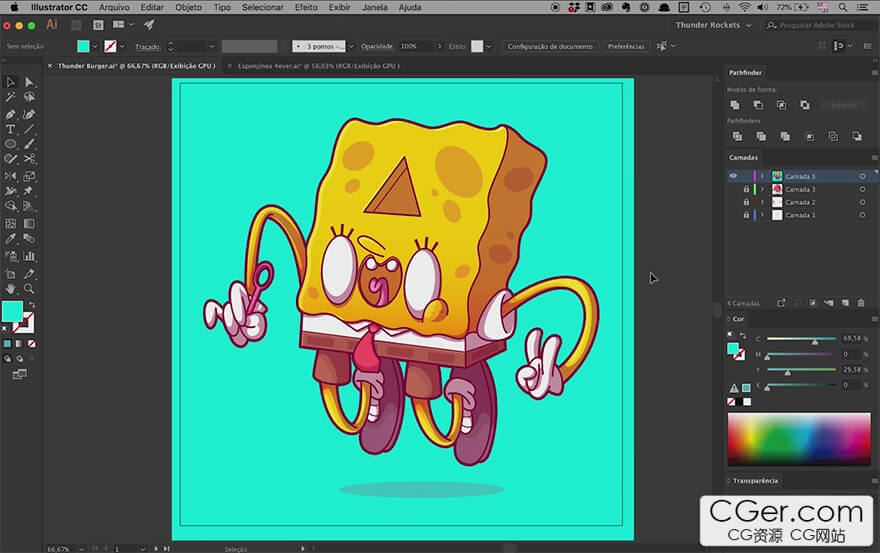Unlock Camada 1 layer
Viewport: 880px width, 553px height.
tap(746, 215)
